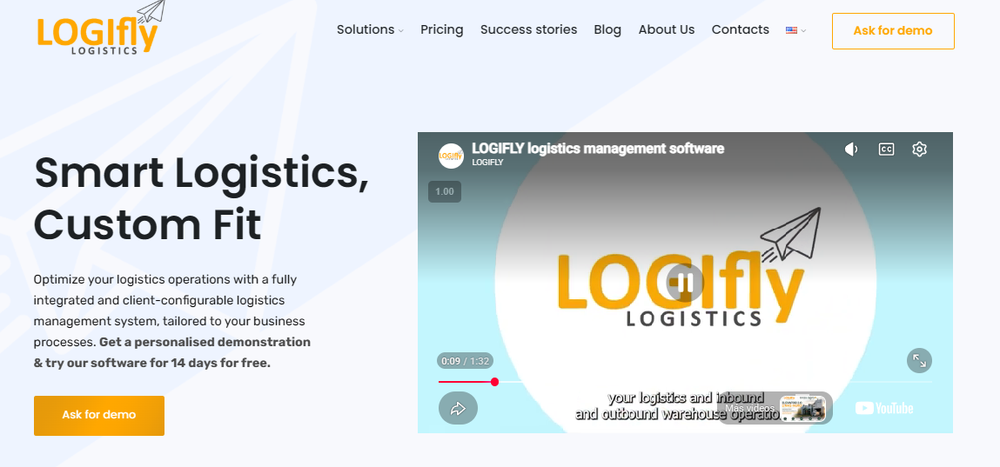
Task: Click the Smart Logistics, Custom Fit heading
Action: point(202,198)
